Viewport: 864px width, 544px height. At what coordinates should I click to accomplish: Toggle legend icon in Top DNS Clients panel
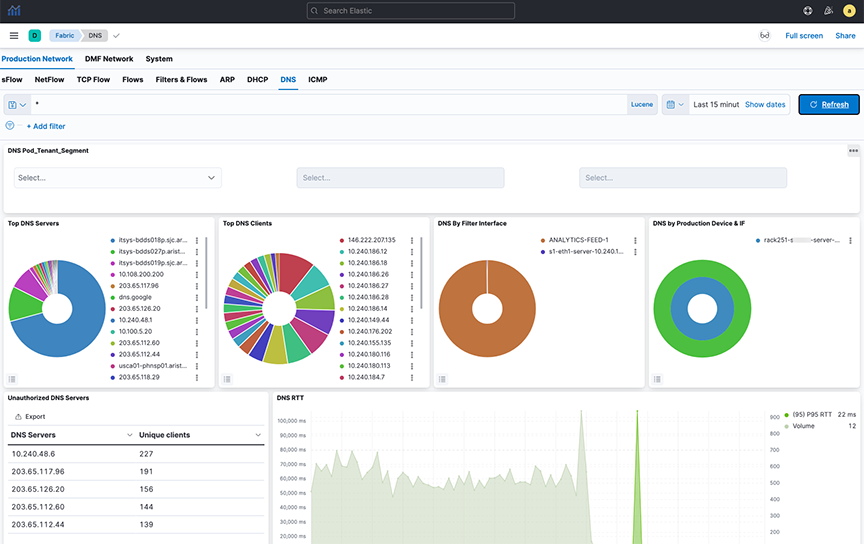coord(227,379)
